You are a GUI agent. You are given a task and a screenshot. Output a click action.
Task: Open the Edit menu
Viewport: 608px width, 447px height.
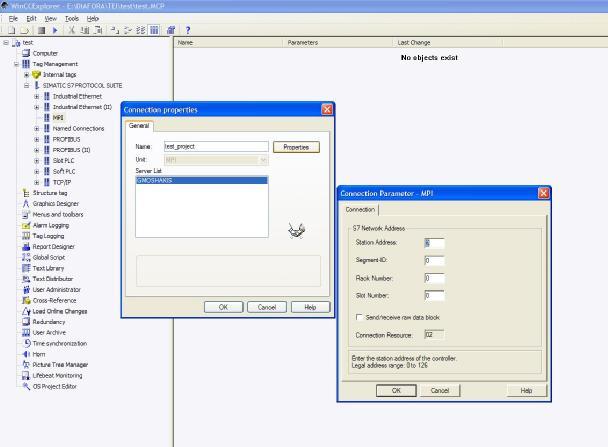(x=31, y=18)
